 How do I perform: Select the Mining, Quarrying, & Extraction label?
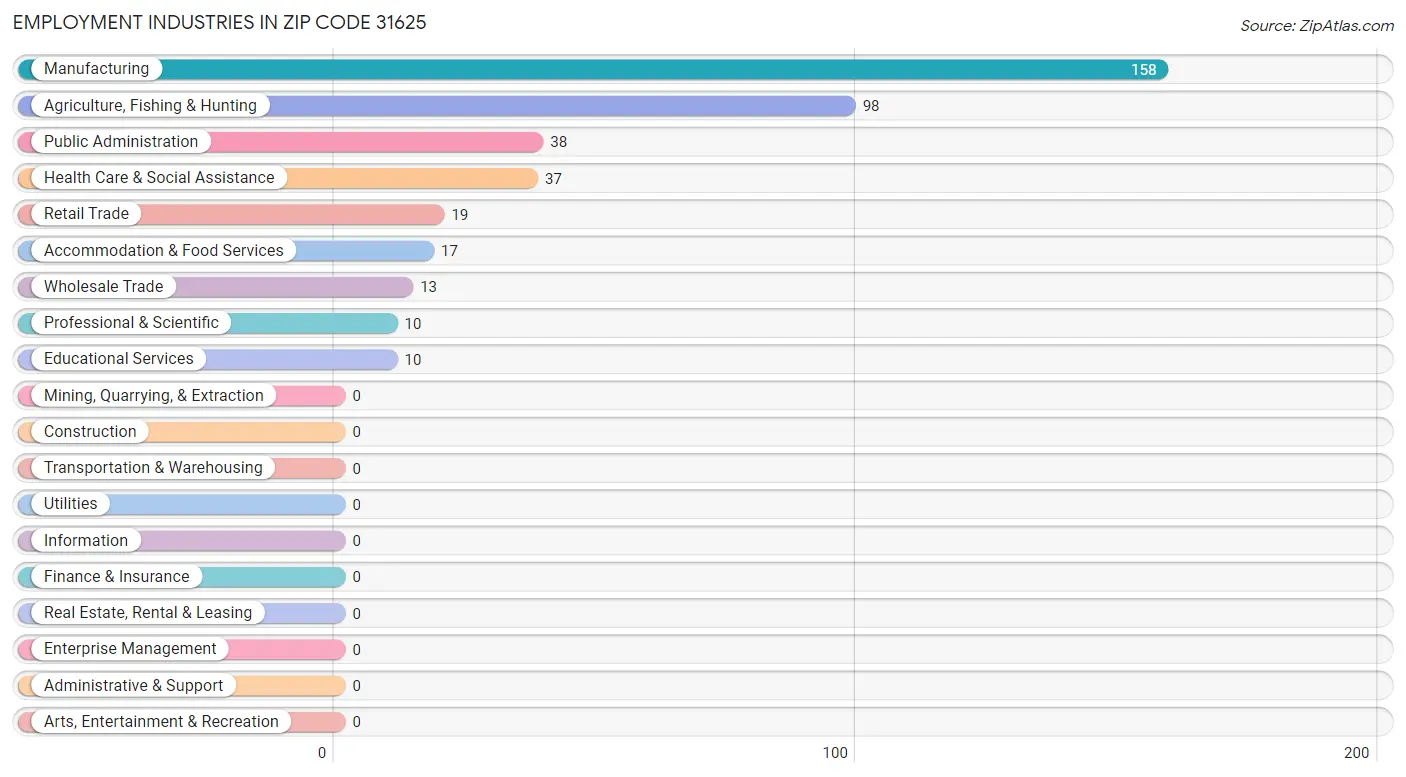154,395
